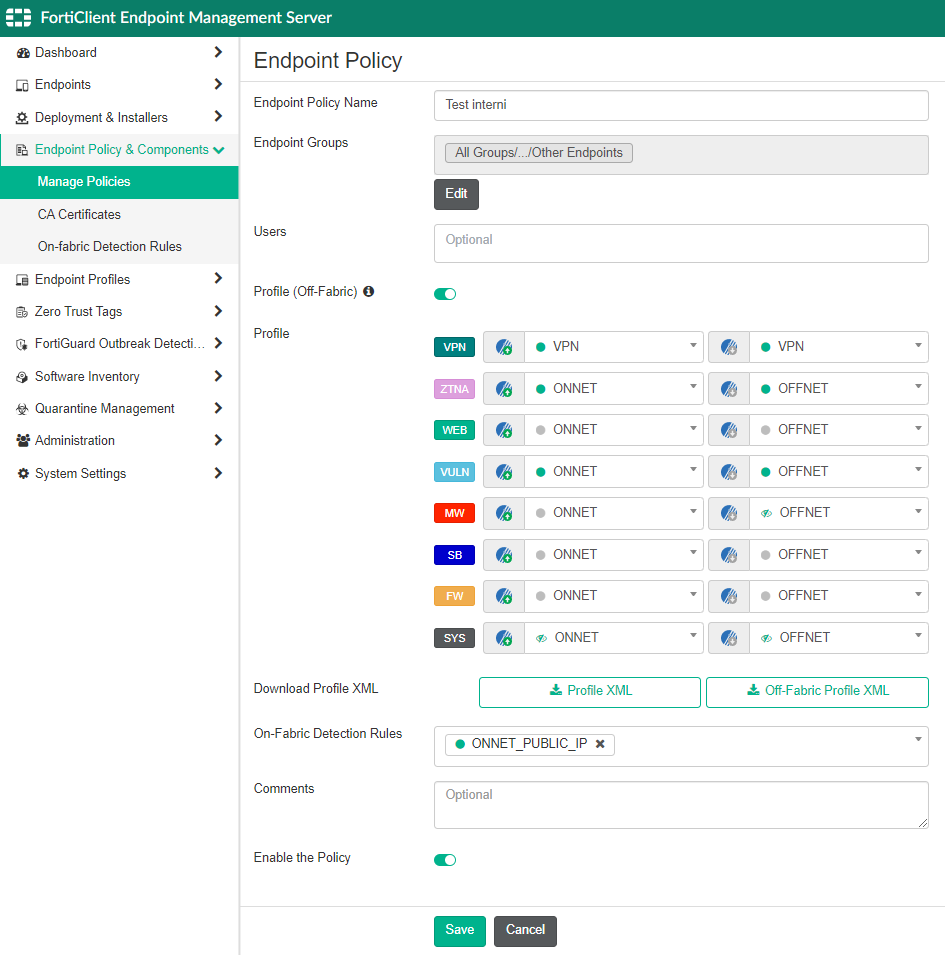Click the Quarantine Management biohazard icon
The width and height of the screenshot is (945, 955).
pyautogui.click(x=22, y=409)
